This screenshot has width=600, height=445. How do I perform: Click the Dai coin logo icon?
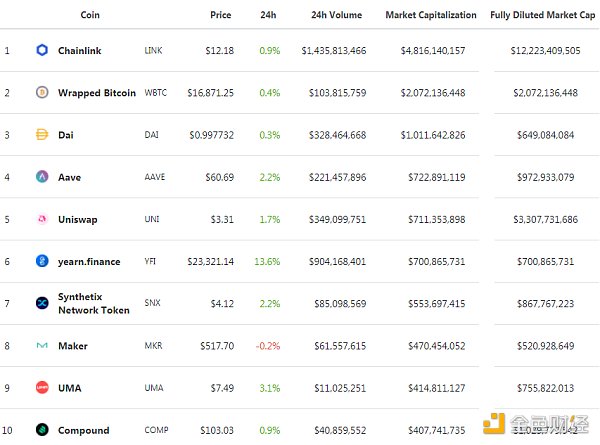(42, 135)
